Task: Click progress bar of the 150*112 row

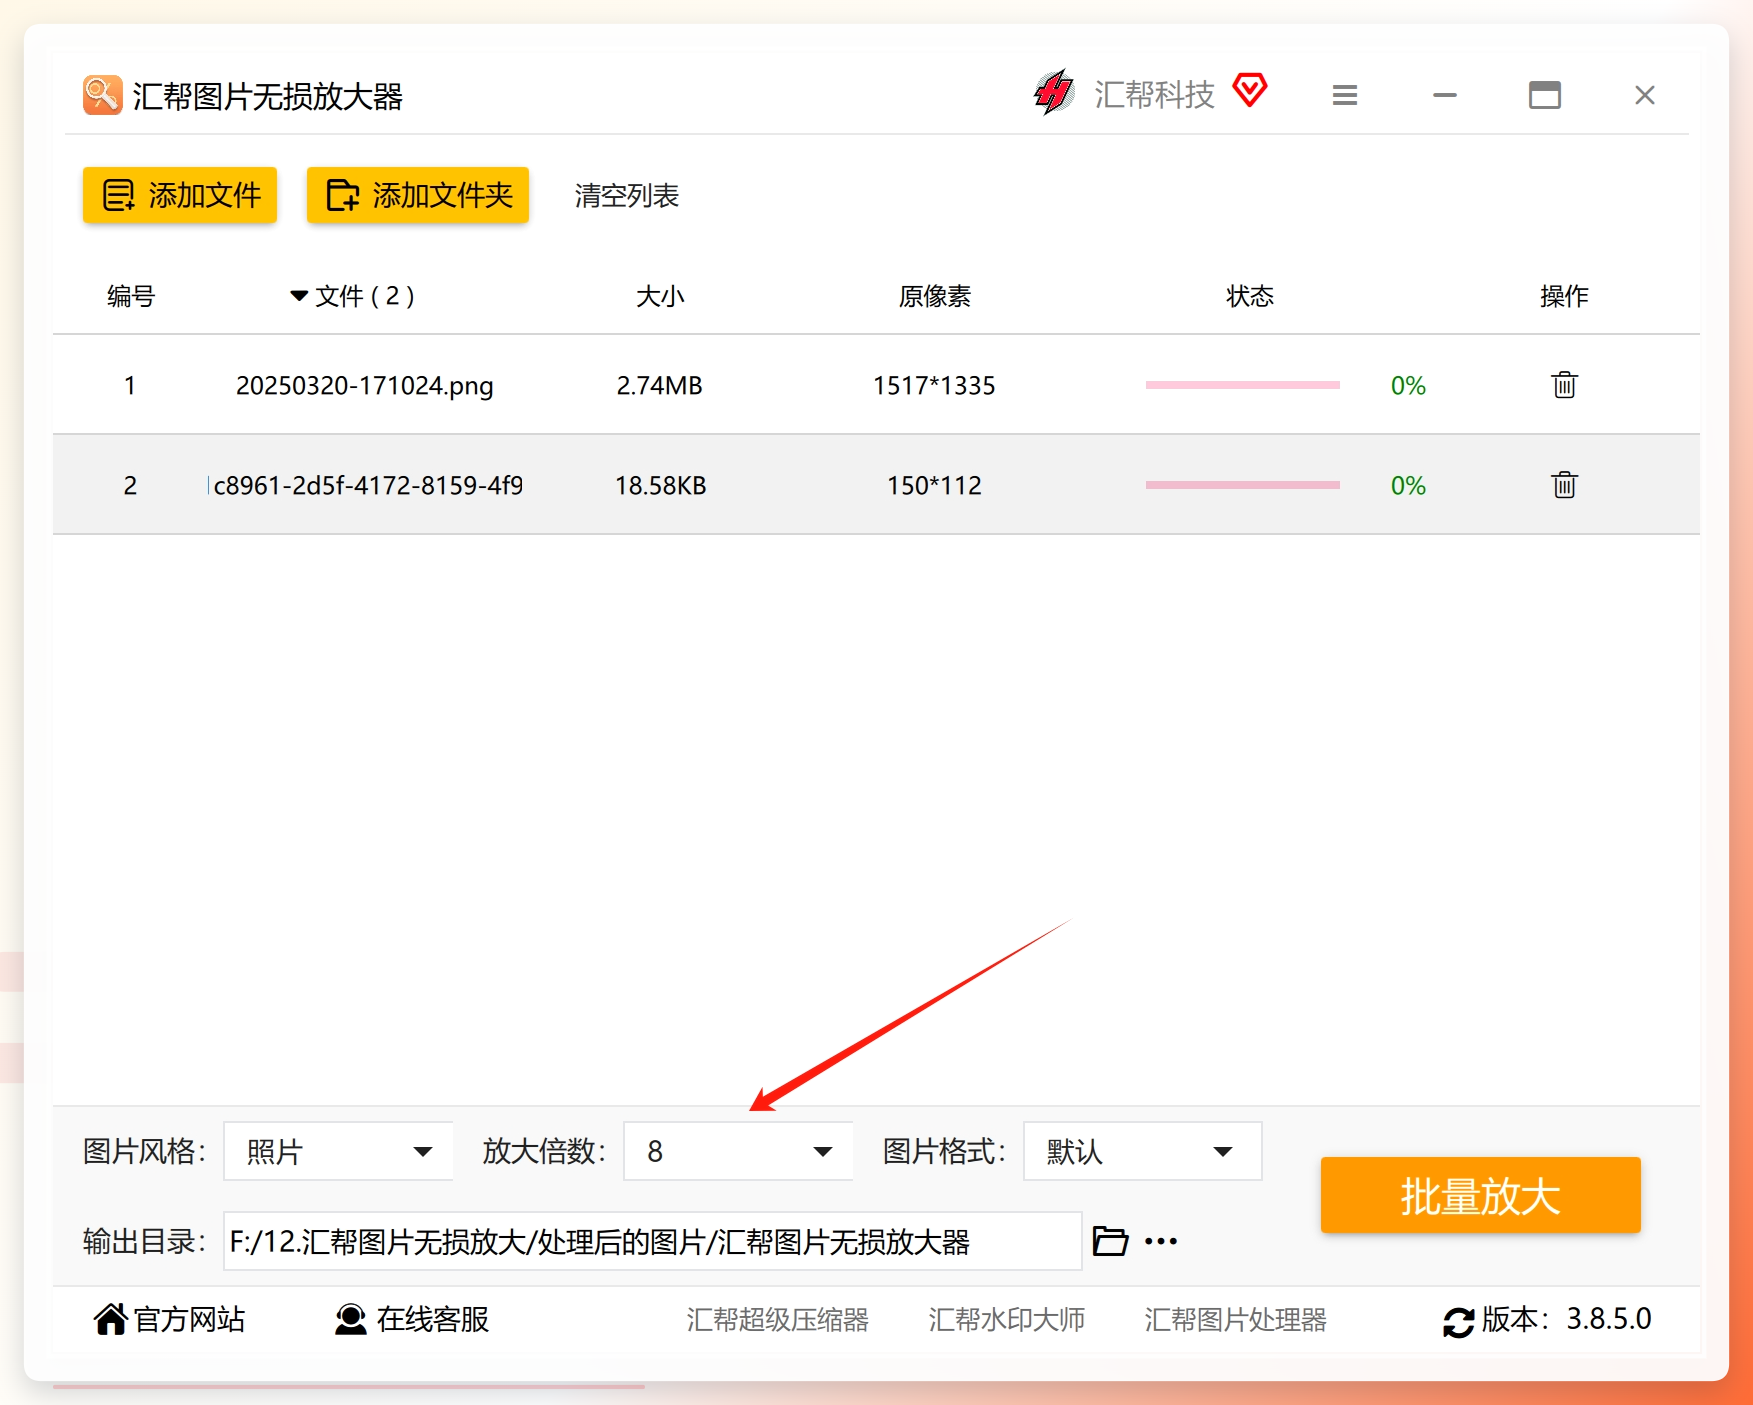Action: tap(1242, 485)
